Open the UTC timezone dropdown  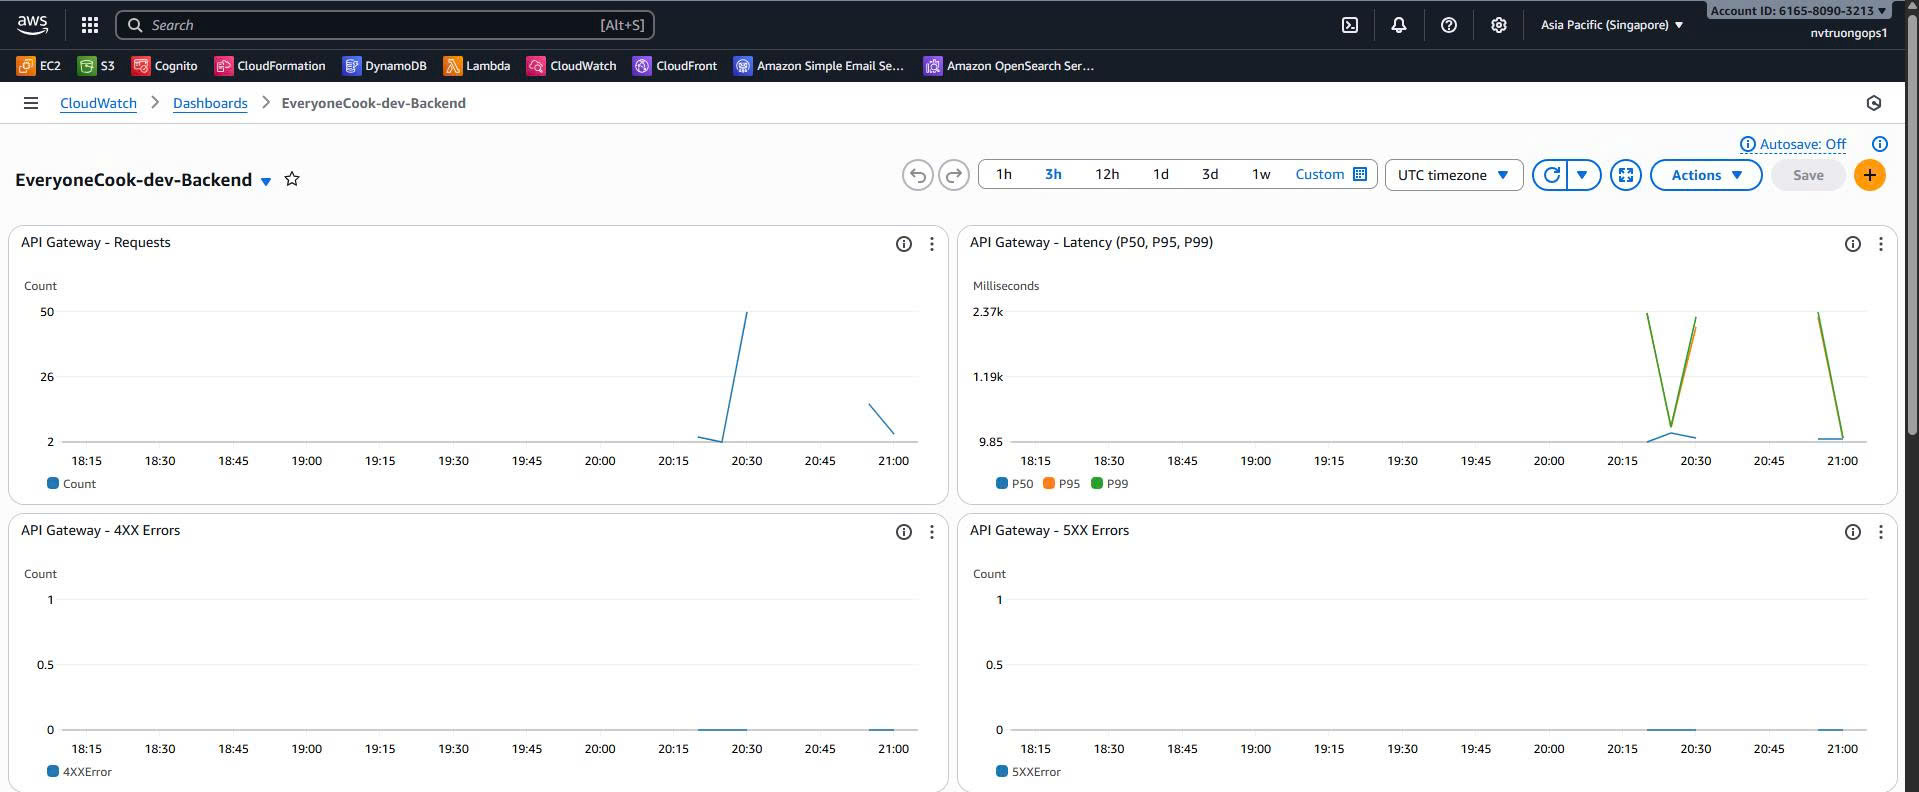coord(1453,175)
